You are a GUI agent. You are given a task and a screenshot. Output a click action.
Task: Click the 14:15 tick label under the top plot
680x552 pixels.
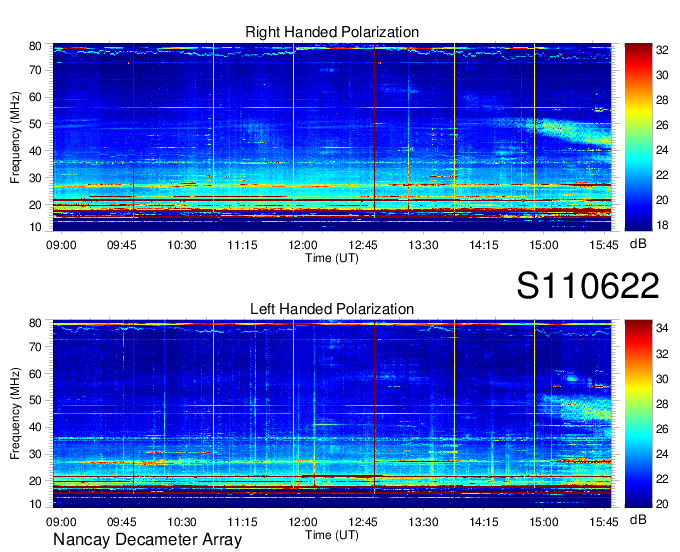click(484, 245)
